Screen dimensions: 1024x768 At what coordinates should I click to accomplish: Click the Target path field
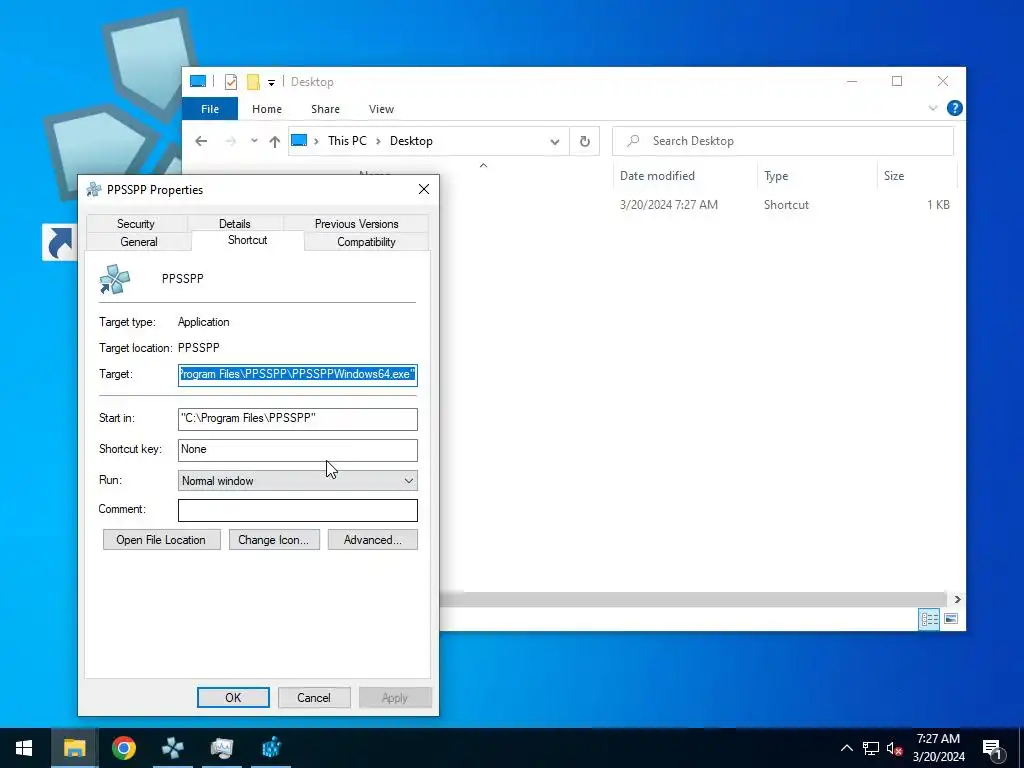298,375
